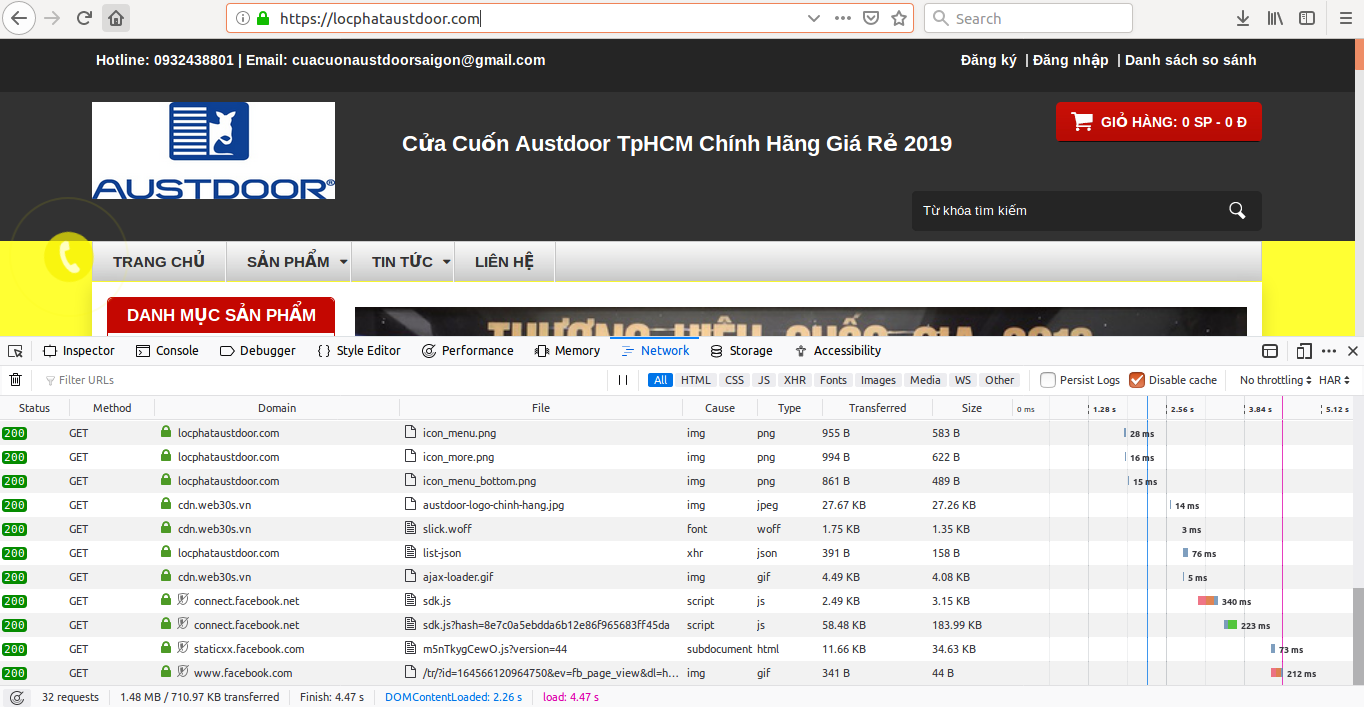Switch to the Performance tab
The width and height of the screenshot is (1364, 707).
[x=467, y=351]
